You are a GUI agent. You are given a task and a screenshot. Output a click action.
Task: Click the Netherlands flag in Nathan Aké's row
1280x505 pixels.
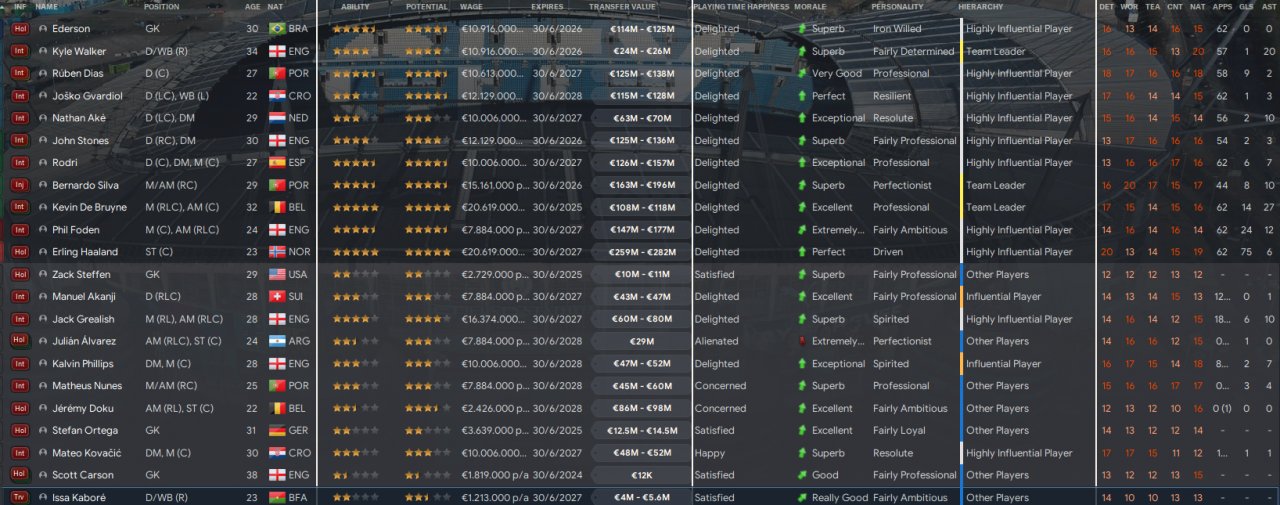277,118
